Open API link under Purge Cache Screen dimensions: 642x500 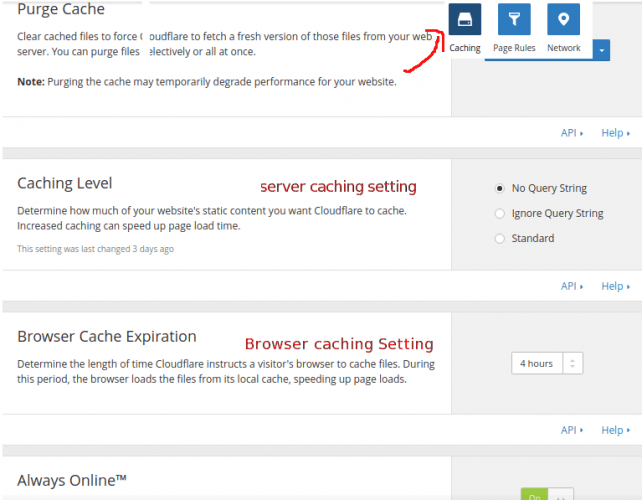click(x=572, y=133)
